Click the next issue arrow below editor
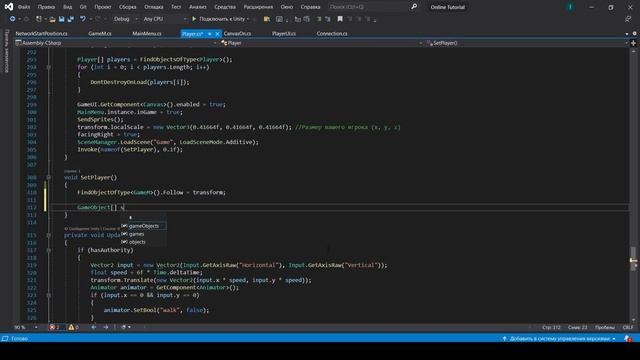The width and height of the screenshot is (640, 360). (106, 327)
